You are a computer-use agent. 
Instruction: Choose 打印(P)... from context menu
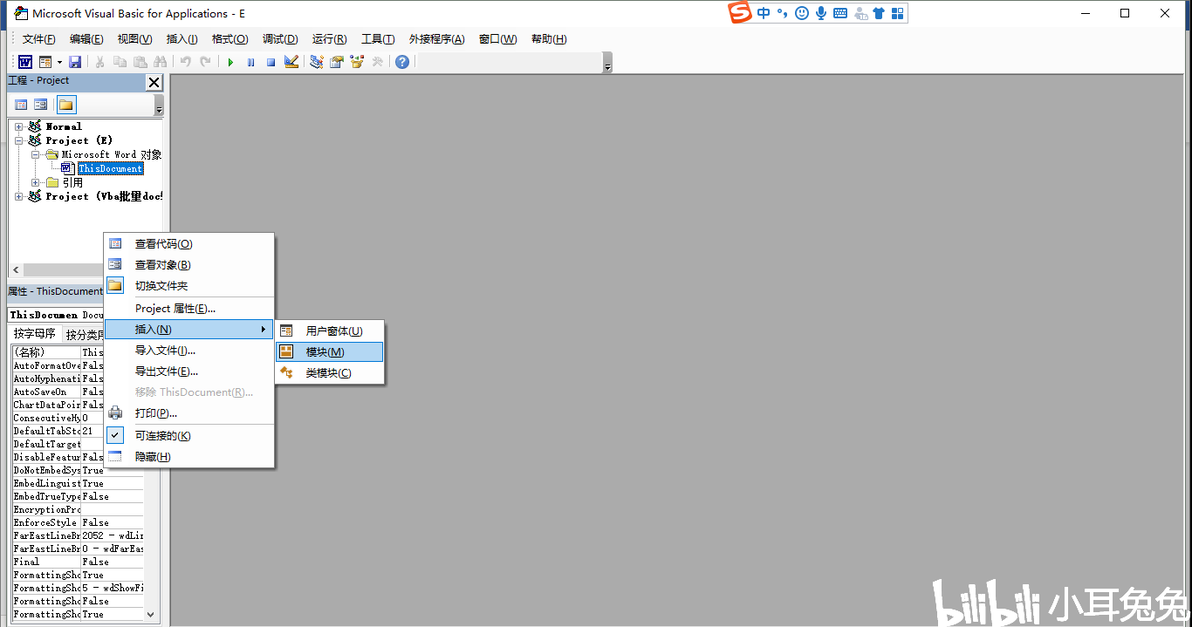click(x=189, y=413)
